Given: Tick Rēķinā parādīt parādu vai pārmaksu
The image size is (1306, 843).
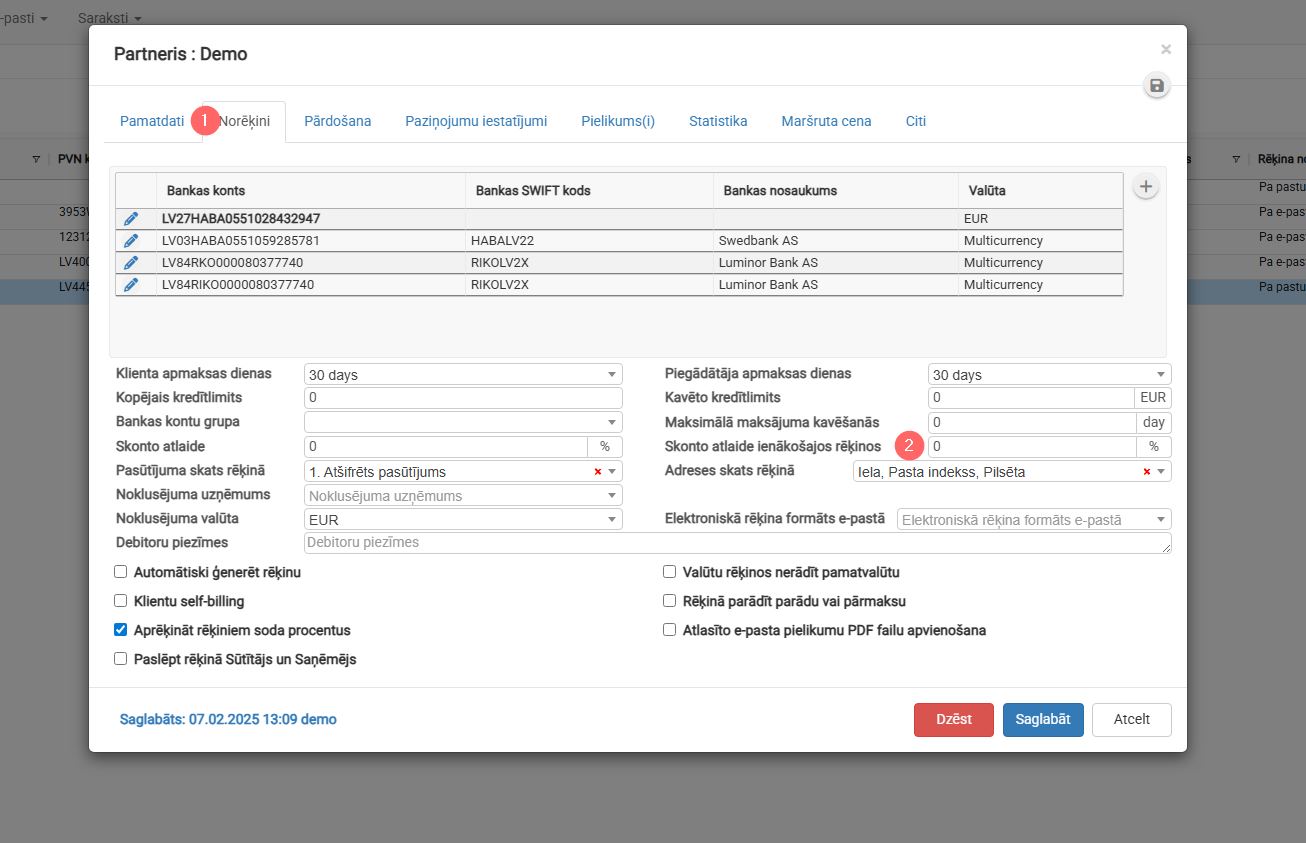Looking at the screenshot, I should [x=670, y=602].
